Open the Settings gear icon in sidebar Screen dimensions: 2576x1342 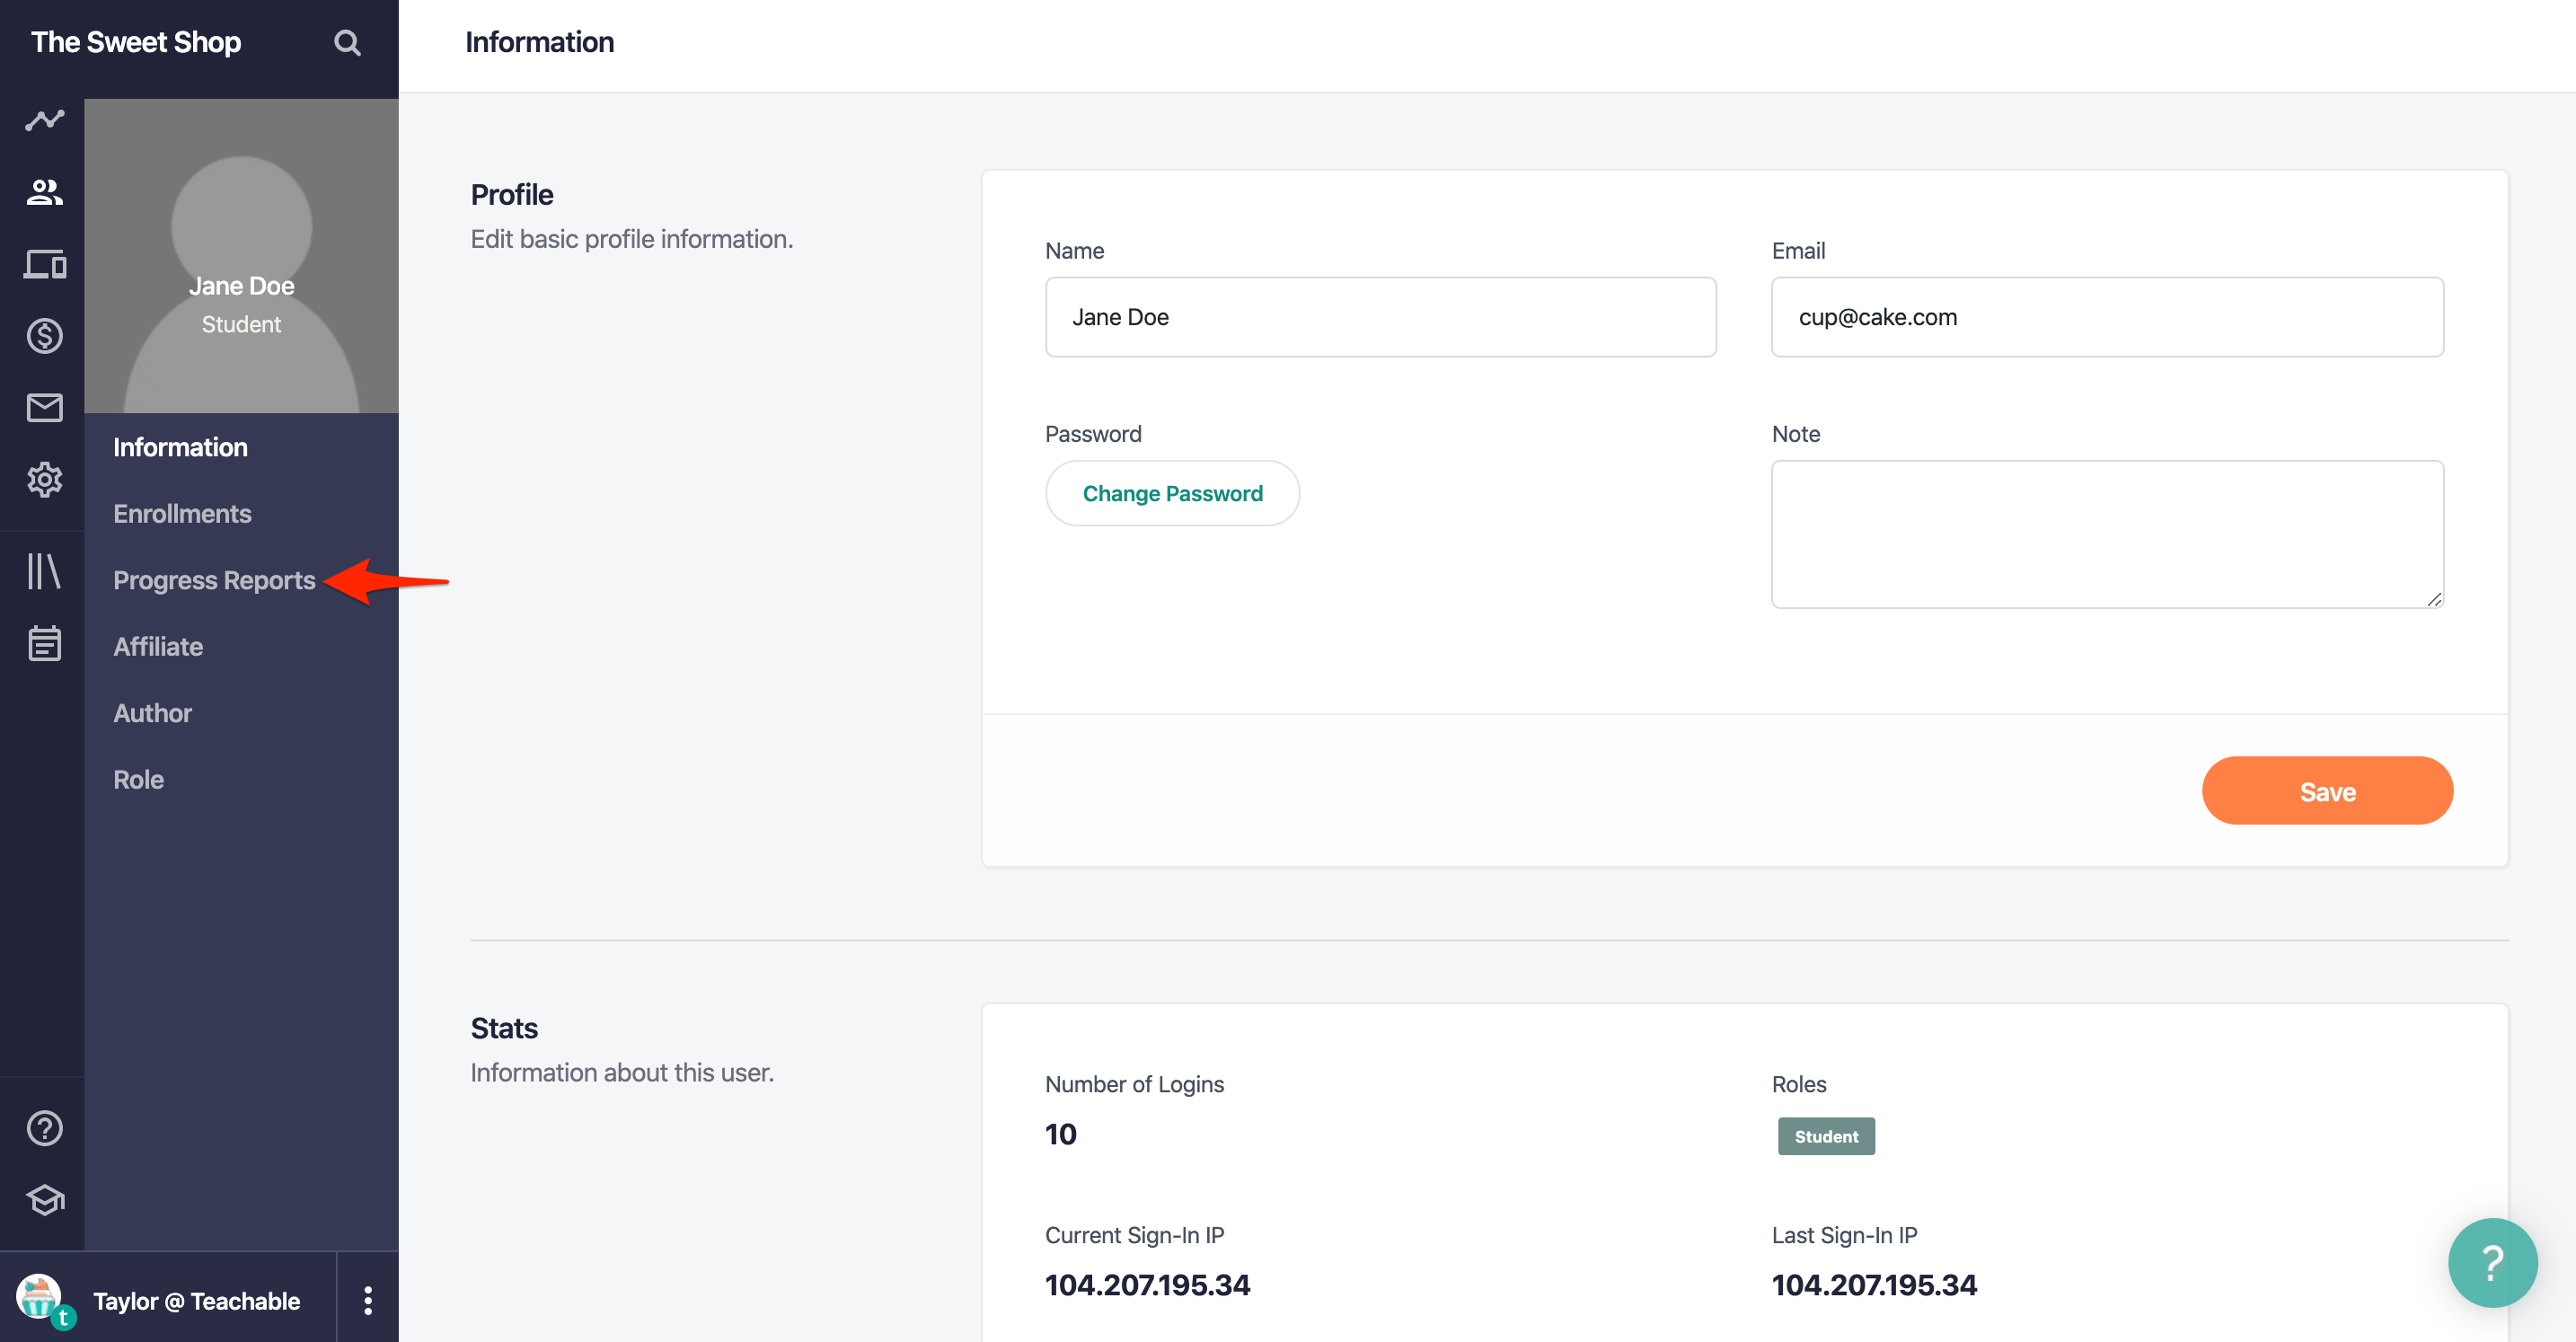[44, 480]
